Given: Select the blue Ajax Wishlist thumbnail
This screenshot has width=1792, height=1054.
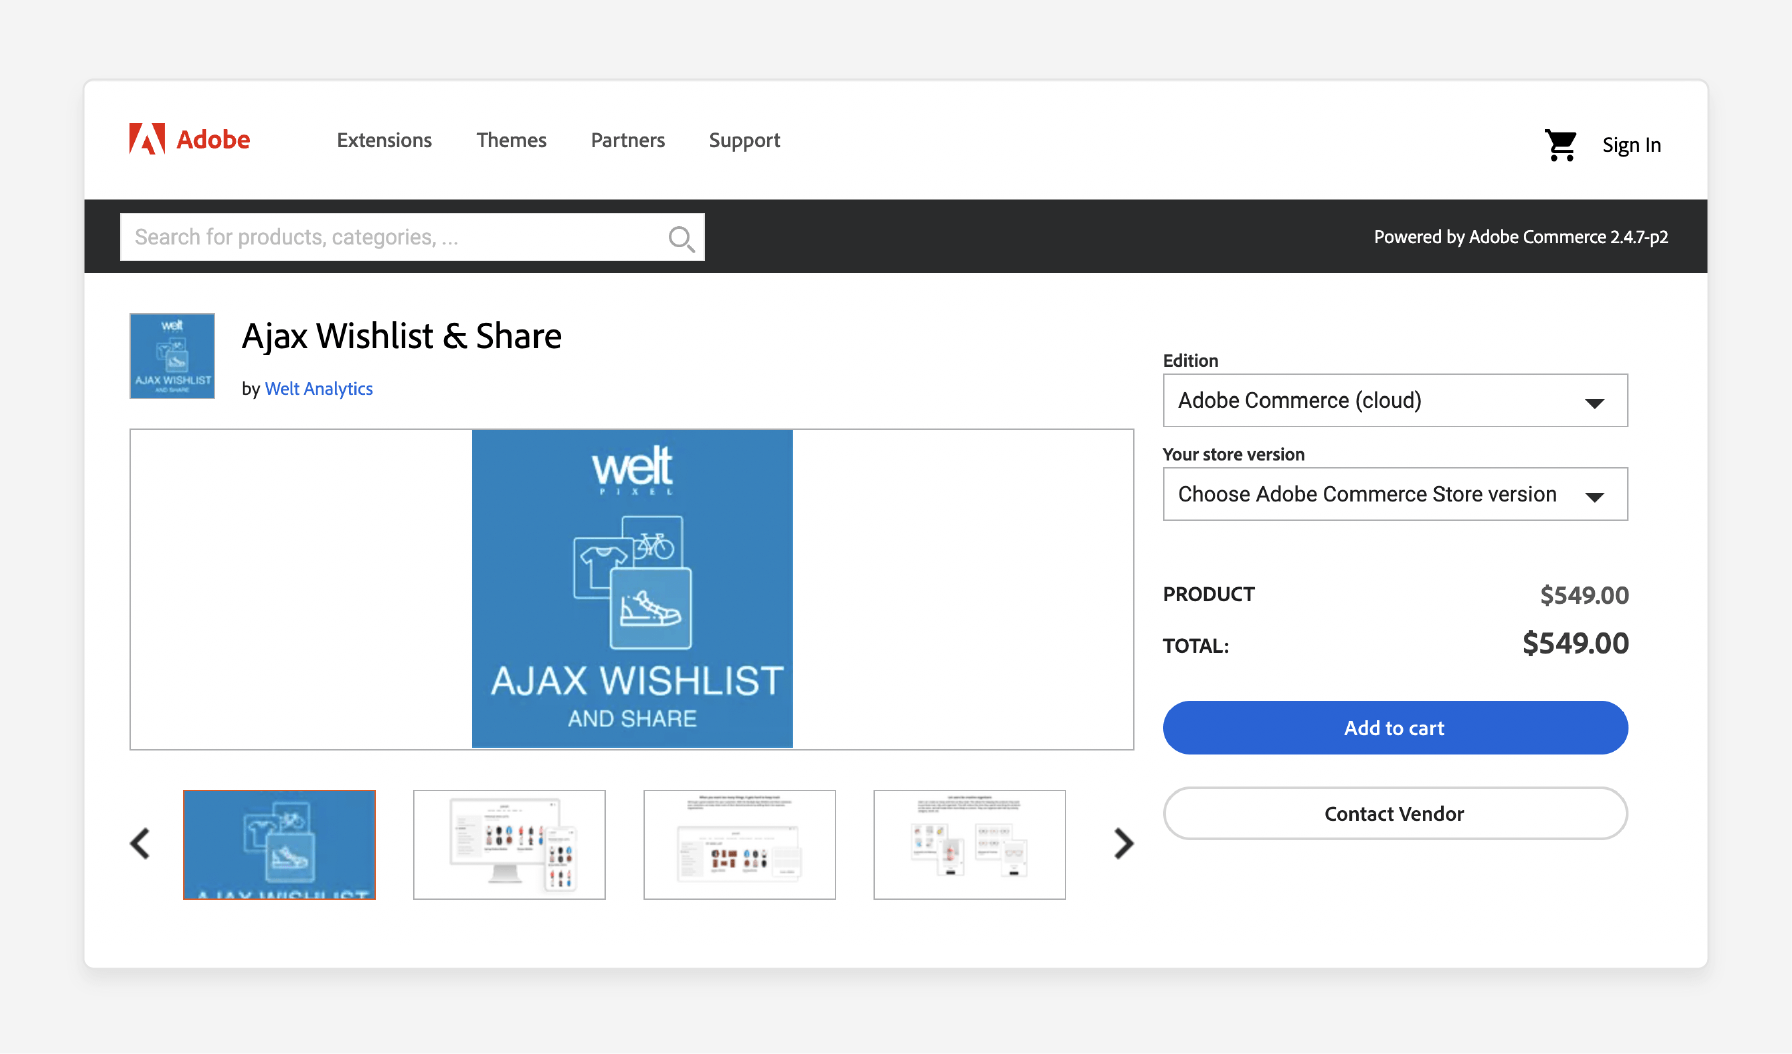Looking at the screenshot, I should coord(279,845).
